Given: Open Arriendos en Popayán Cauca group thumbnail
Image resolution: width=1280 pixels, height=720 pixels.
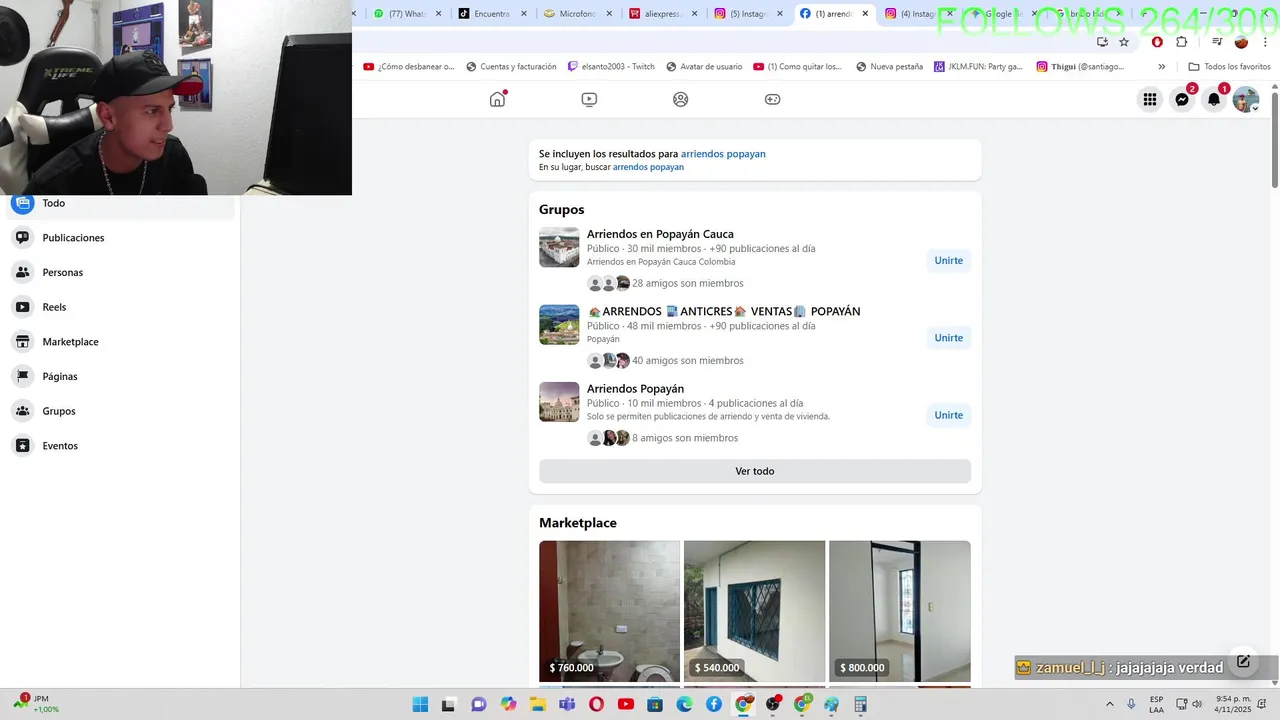Looking at the screenshot, I should coord(559,247).
